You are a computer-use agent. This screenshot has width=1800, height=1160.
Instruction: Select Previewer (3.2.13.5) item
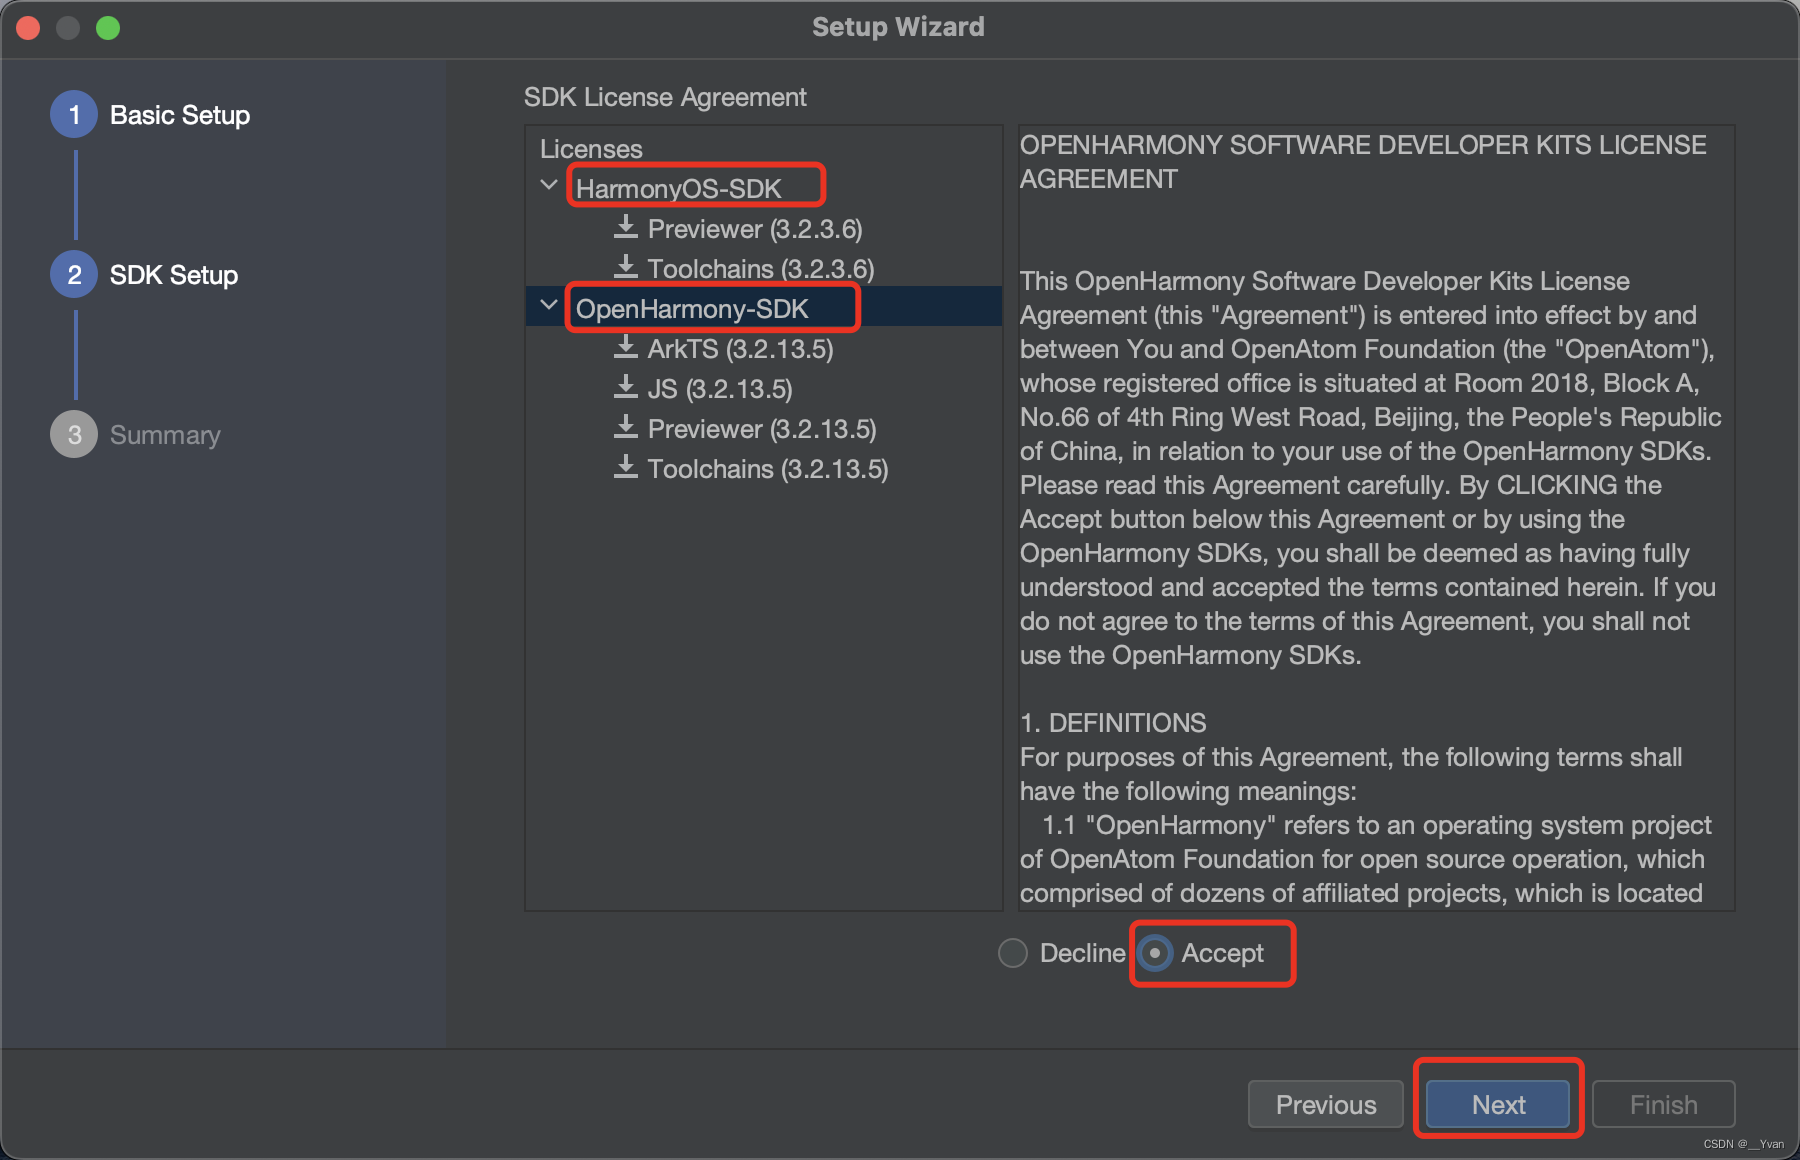point(762,429)
